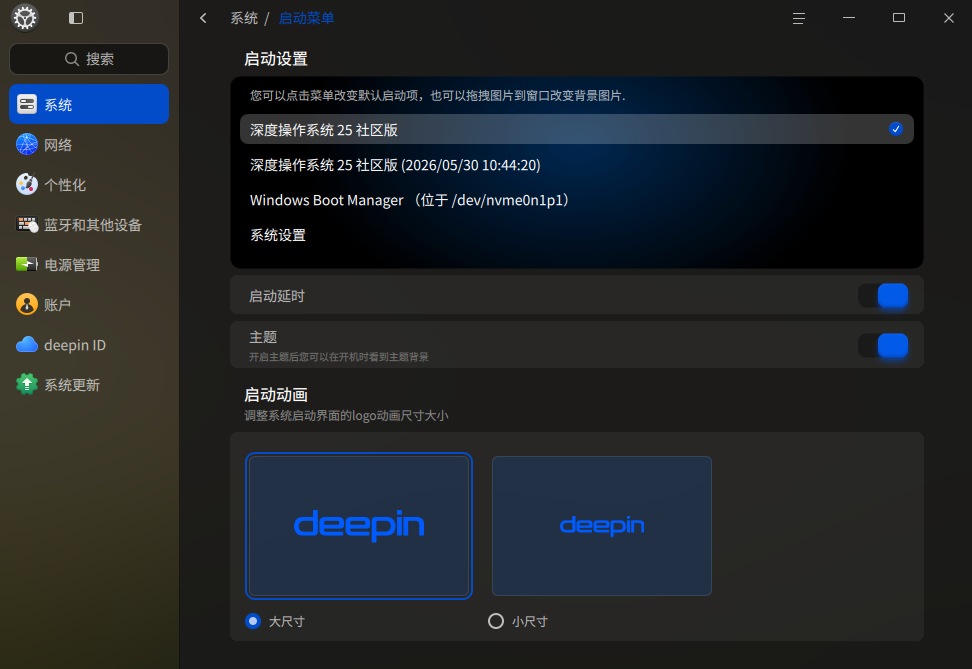Choose the large deepin logo thumbnail

(359, 526)
